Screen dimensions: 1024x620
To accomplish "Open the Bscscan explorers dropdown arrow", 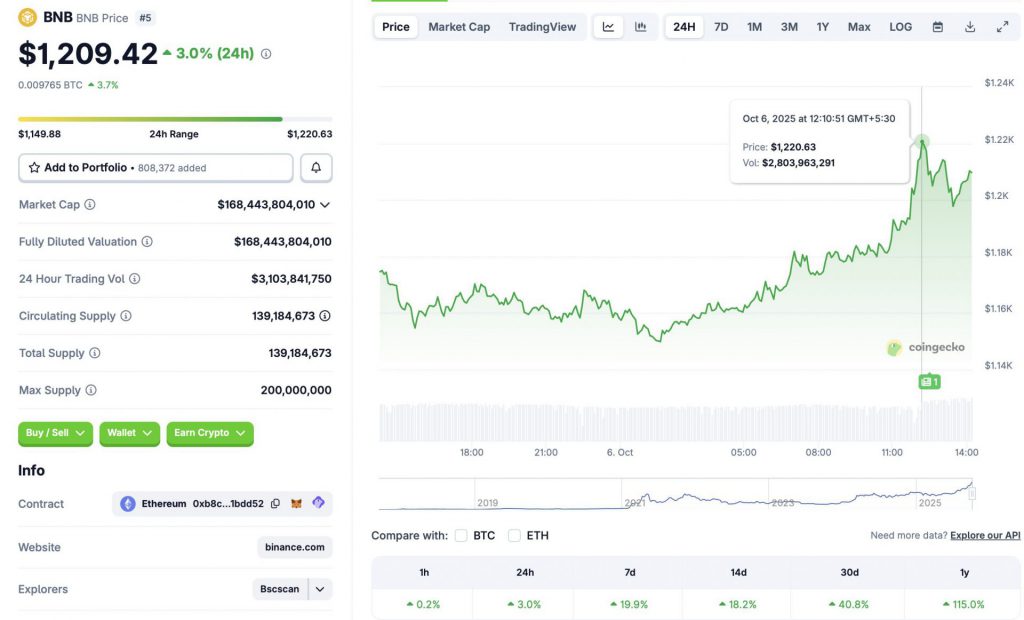I will [x=320, y=589].
